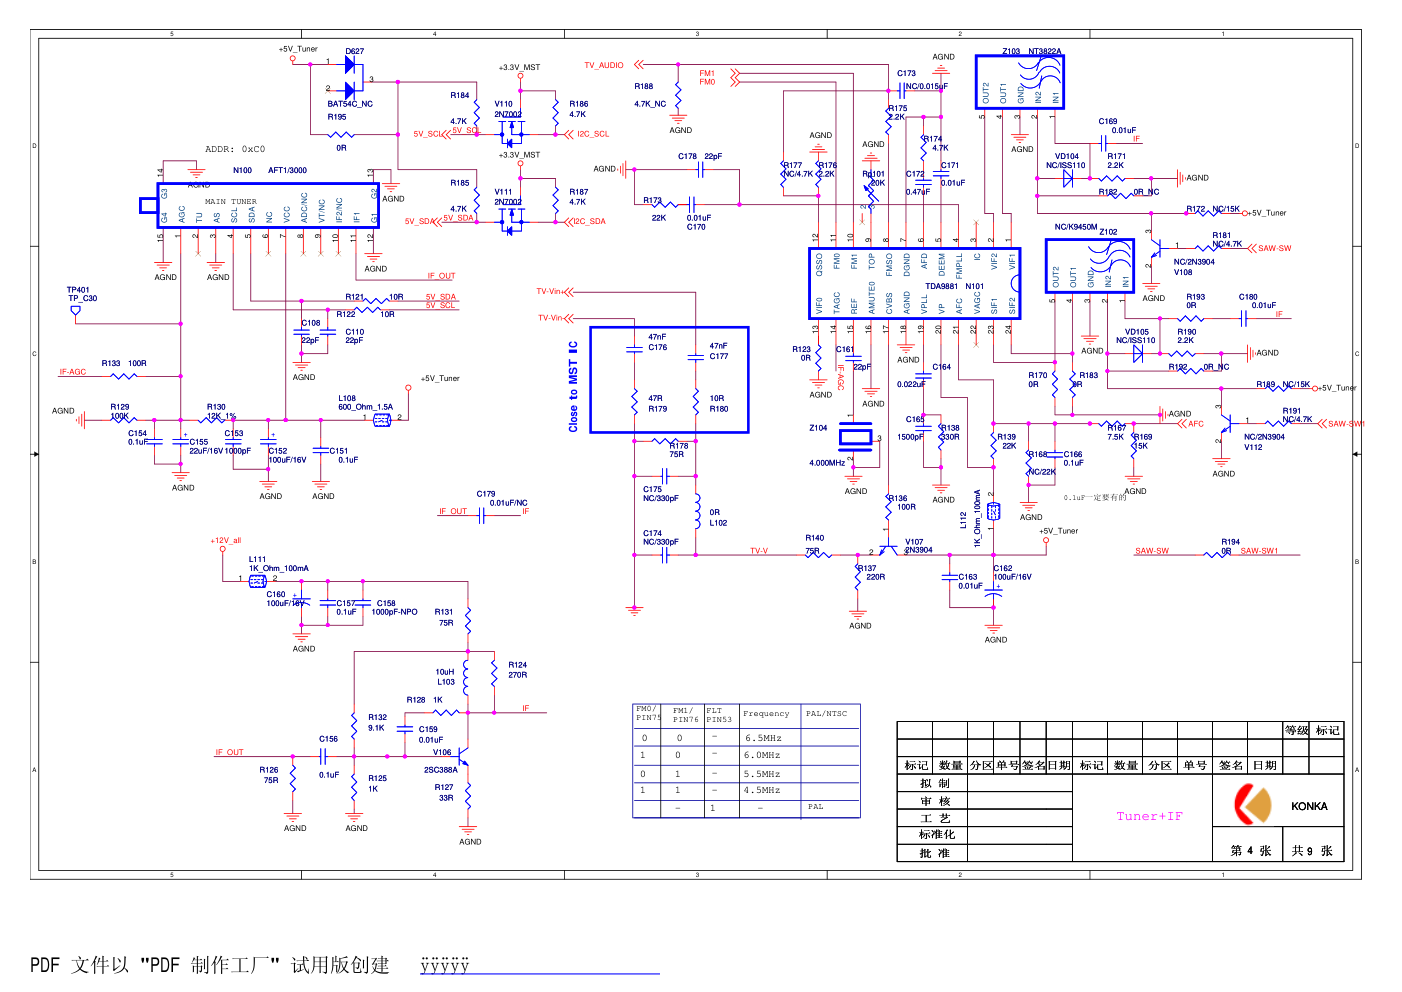Select the TV-Vin- input label
This screenshot has height=992, width=1402.
tap(550, 318)
